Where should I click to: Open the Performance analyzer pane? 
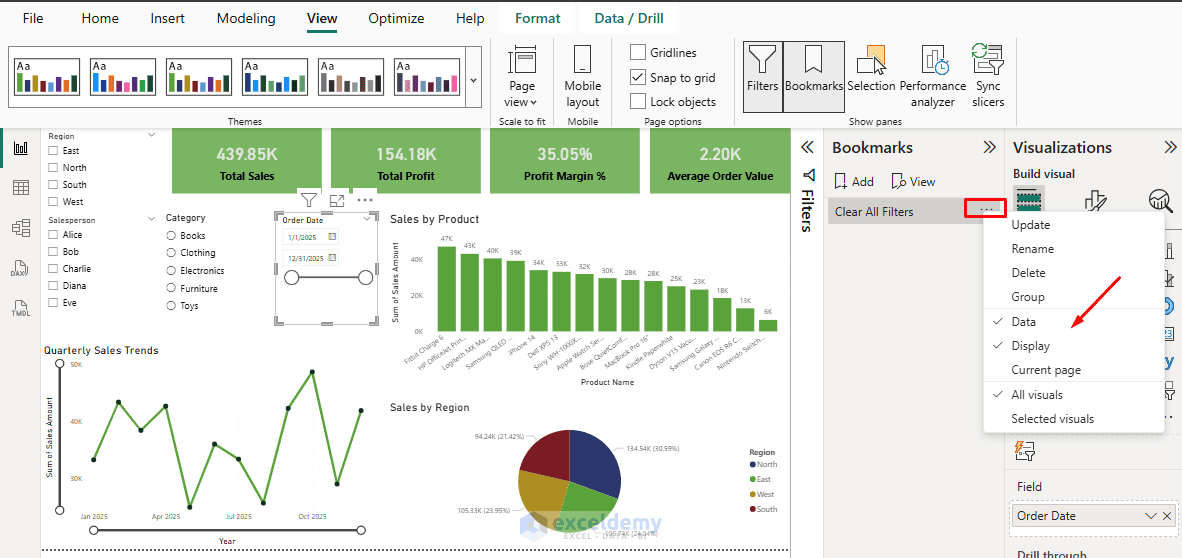pos(932,76)
